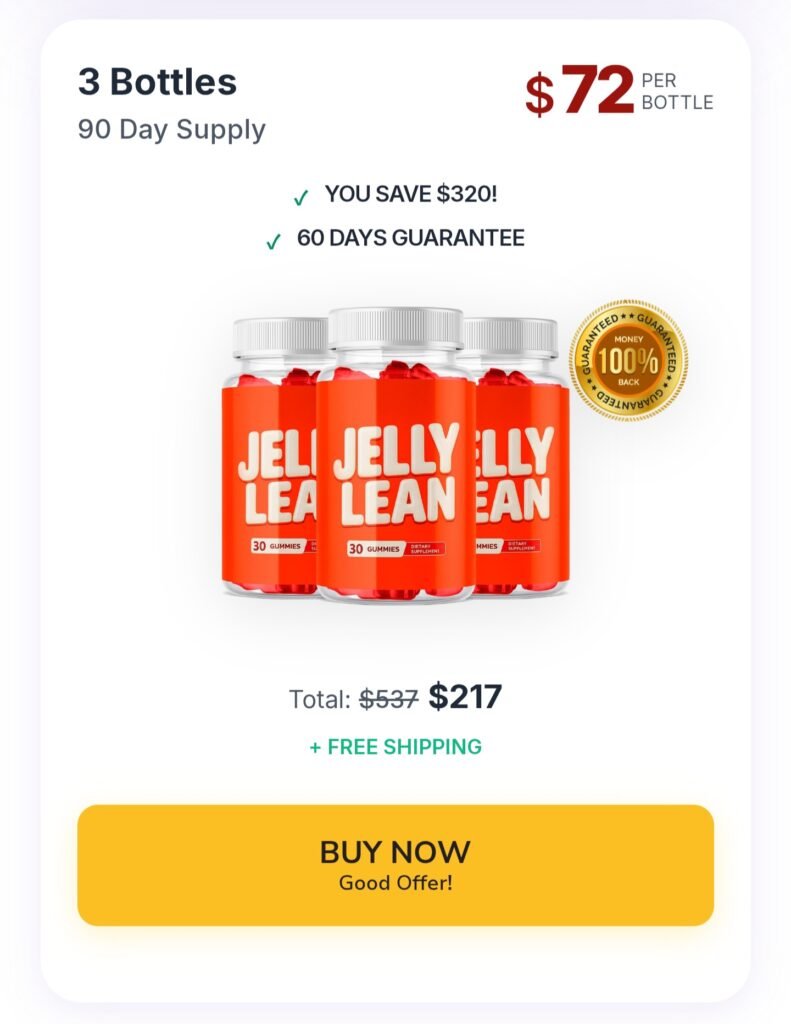Click the gold 100% Money Back badge
791x1024 pixels.
coord(628,359)
